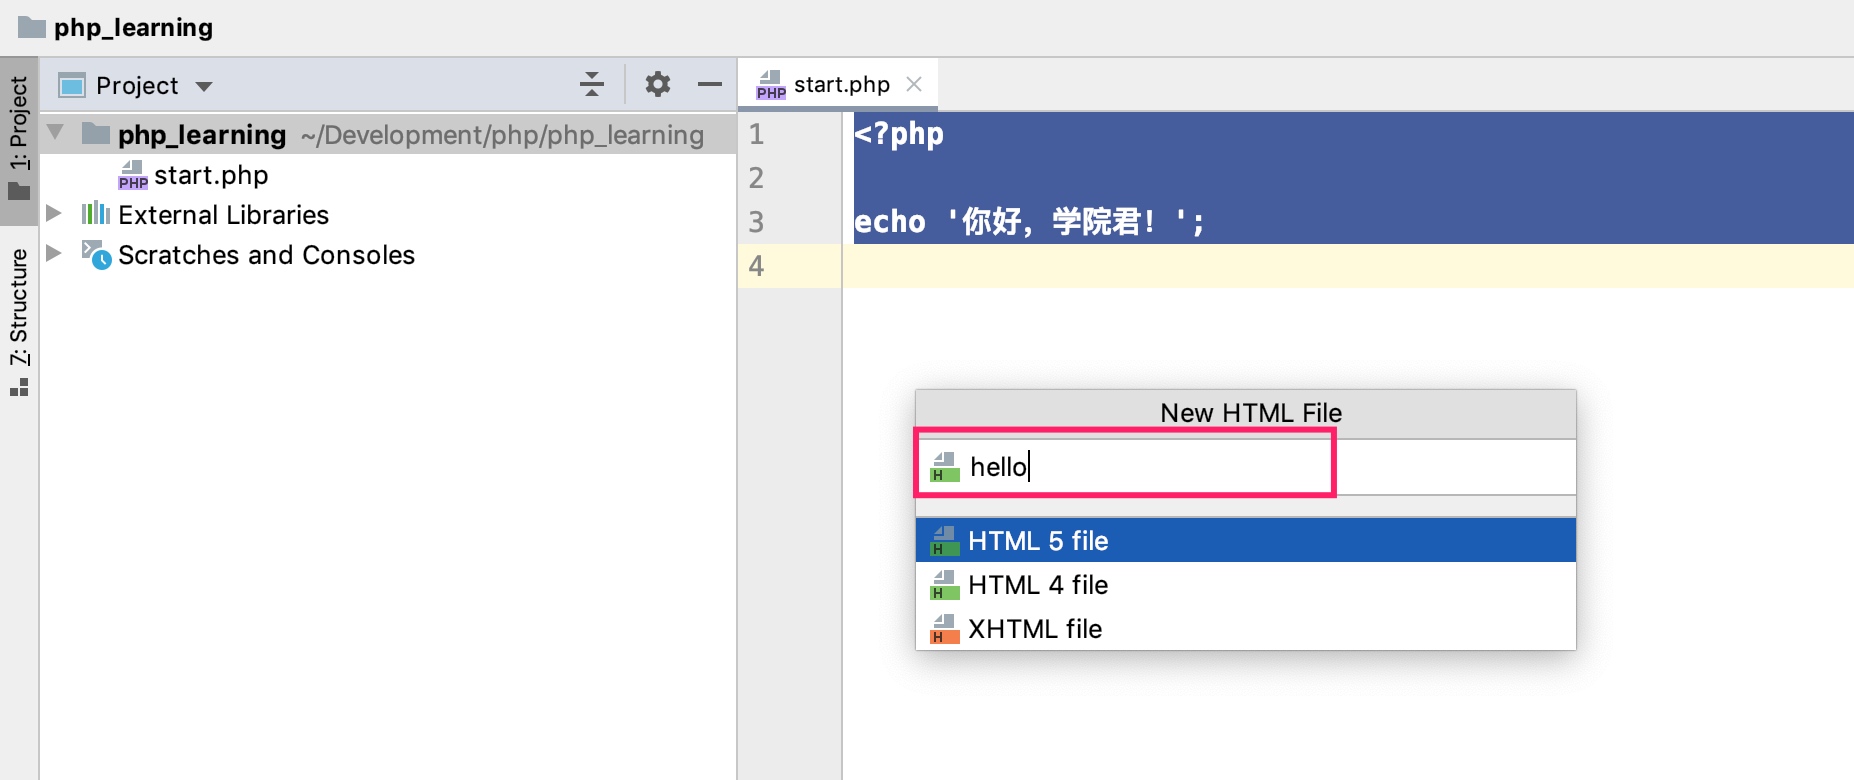This screenshot has width=1854, height=780.
Task: Collapse the php_learning root folder
Action: (x=56, y=133)
